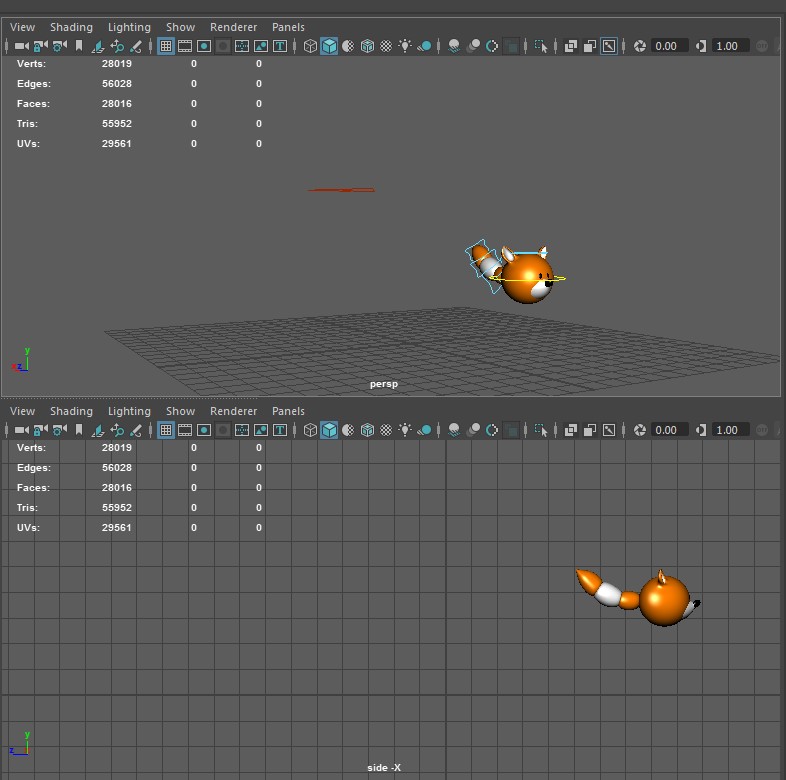The width and height of the screenshot is (786, 780).
Task: Enable Textured display in side -X panel
Action: tap(386, 430)
